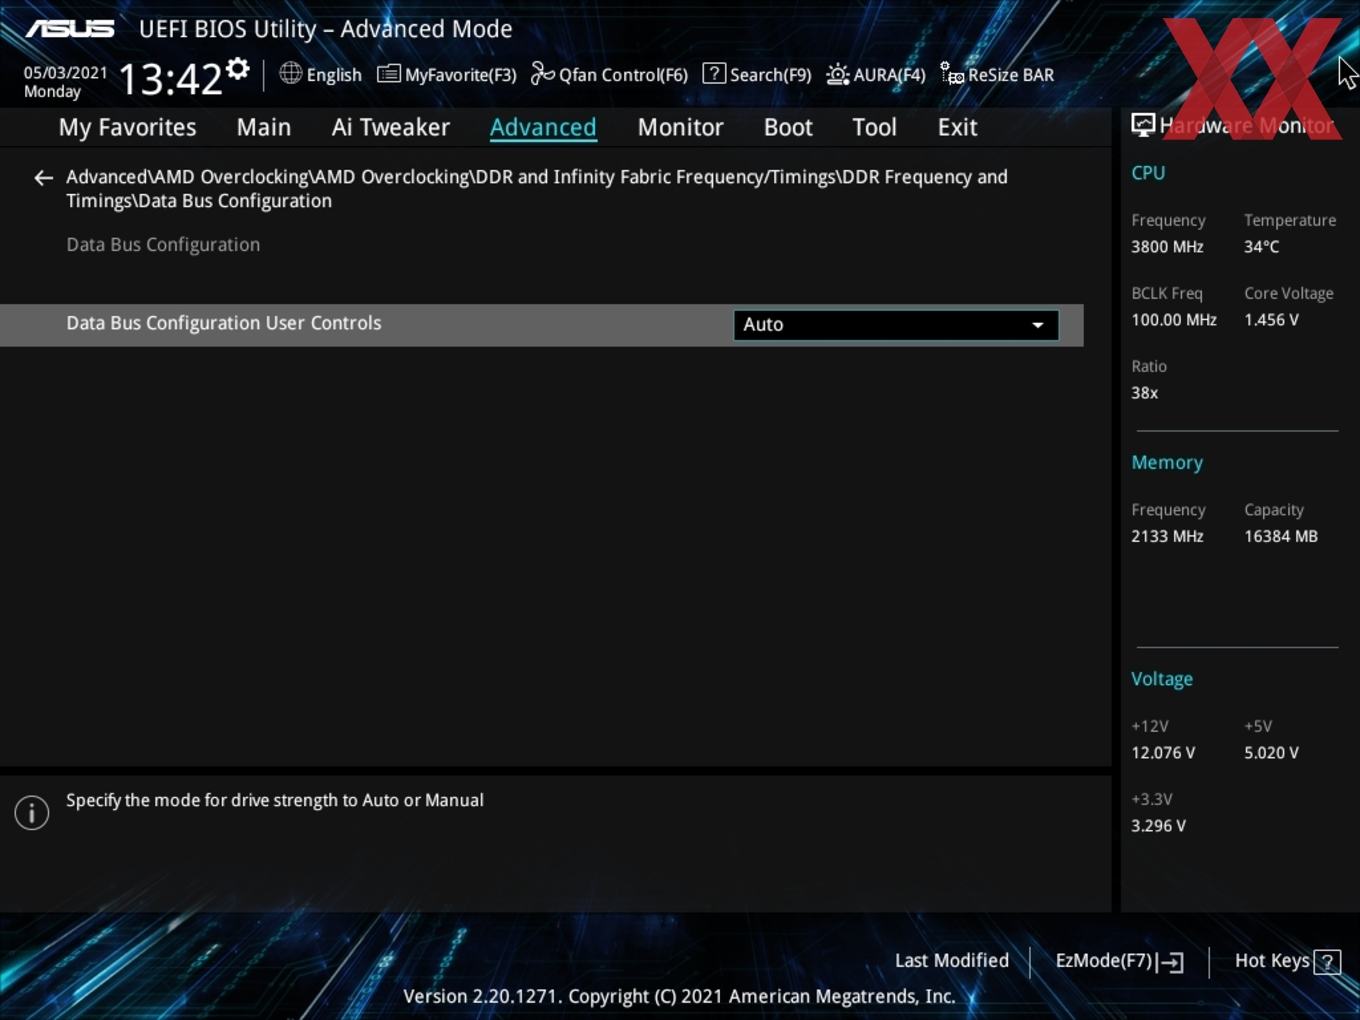1360x1020 pixels.
Task: Click the back arrow beside the breadcrumb path
Action: coord(43,178)
